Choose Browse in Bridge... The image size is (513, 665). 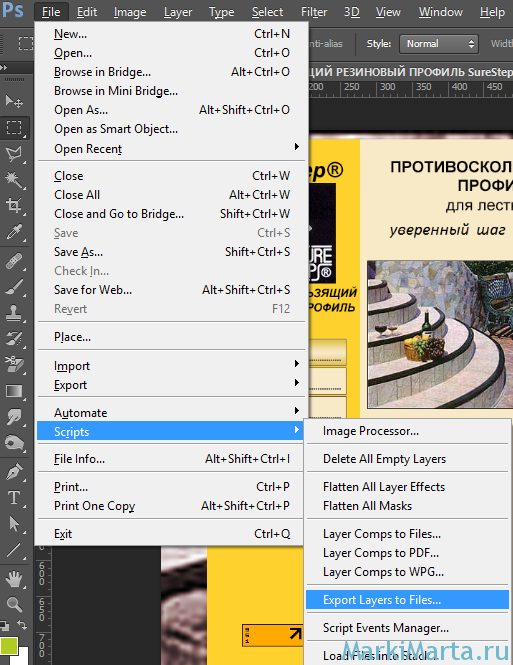[x=171, y=72]
